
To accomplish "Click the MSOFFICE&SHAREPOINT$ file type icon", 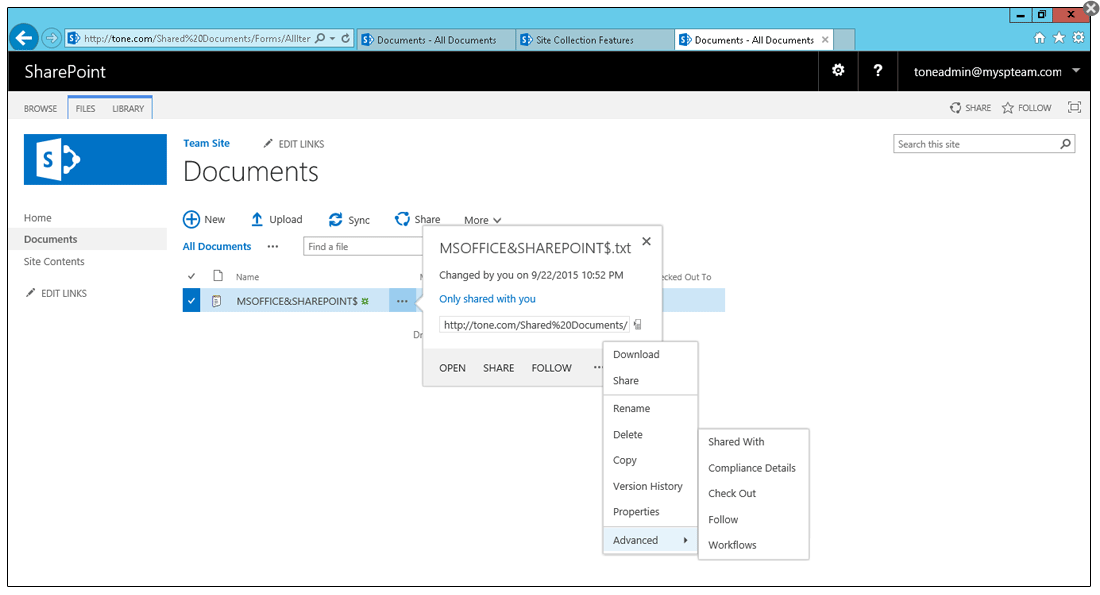I will tap(217, 301).
